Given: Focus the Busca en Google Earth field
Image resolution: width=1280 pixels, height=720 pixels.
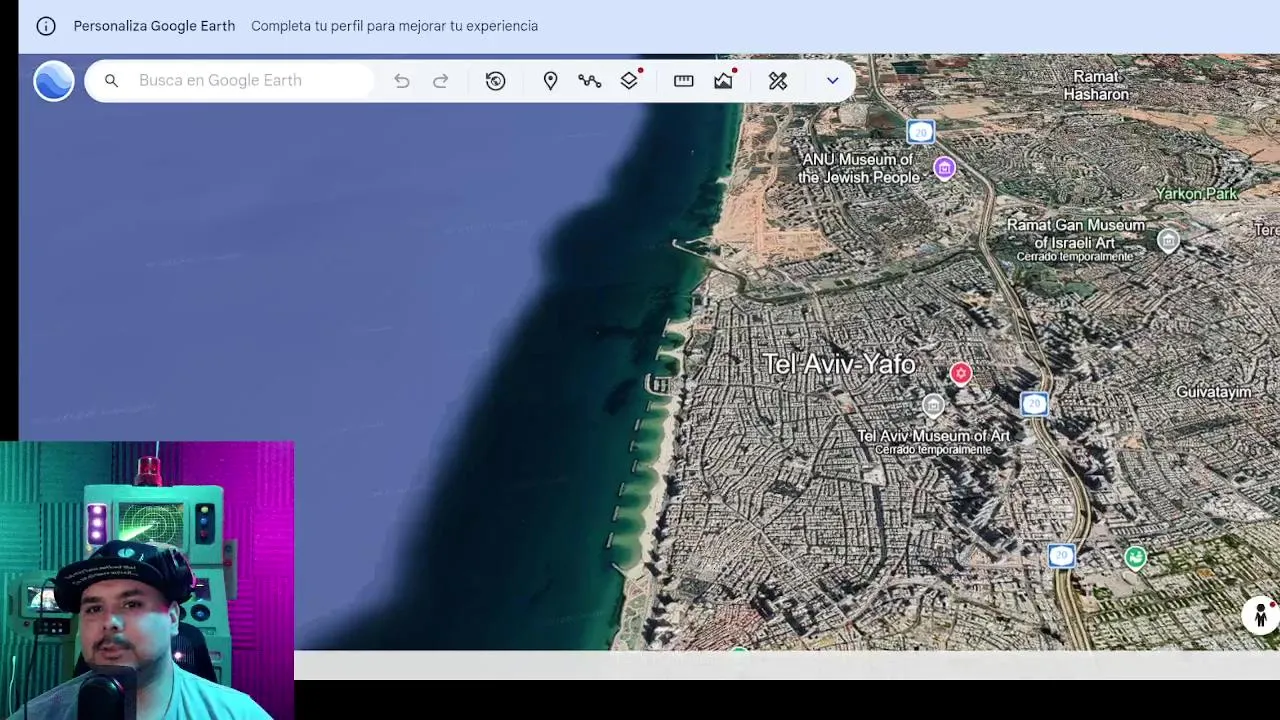Looking at the screenshot, I should coord(230,81).
